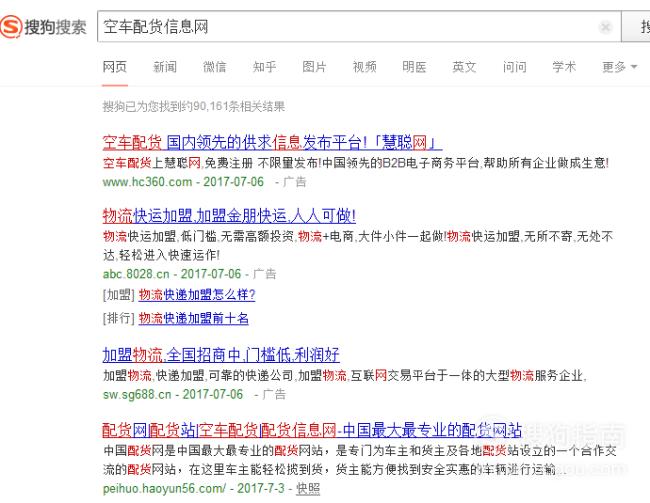Image resolution: width=650 pixels, height=503 pixels.
Task: Focus the search input containing 空车配货信息网
Action: coord(359,27)
